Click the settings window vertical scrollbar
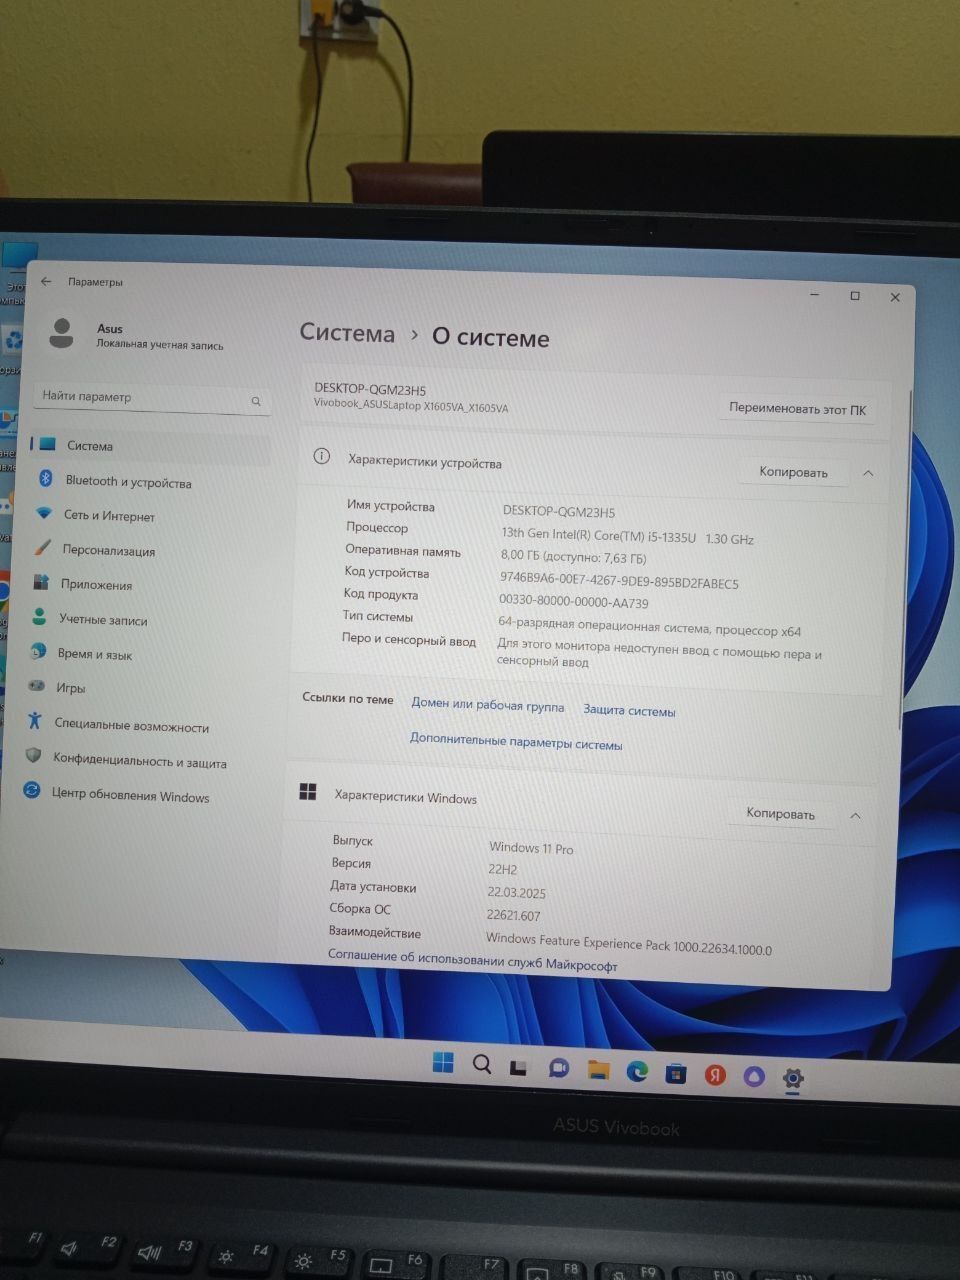This screenshot has height=1280, width=960. 905,560
